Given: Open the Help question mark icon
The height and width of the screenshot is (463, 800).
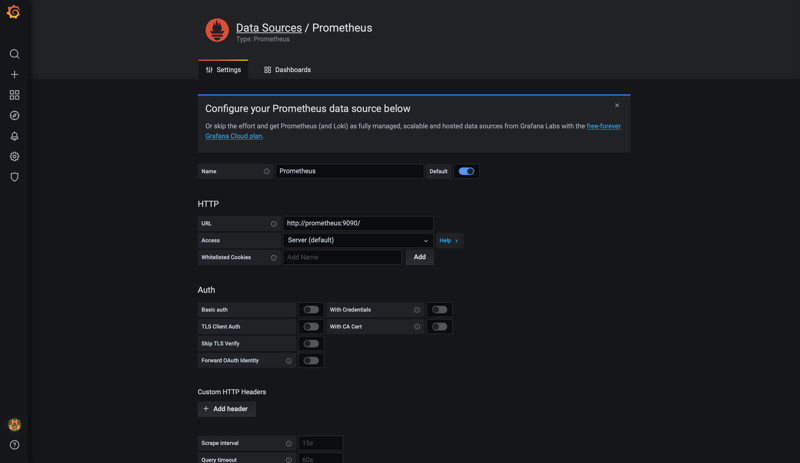Looking at the screenshot, I should pyautogui.click(x=14, y=445).
